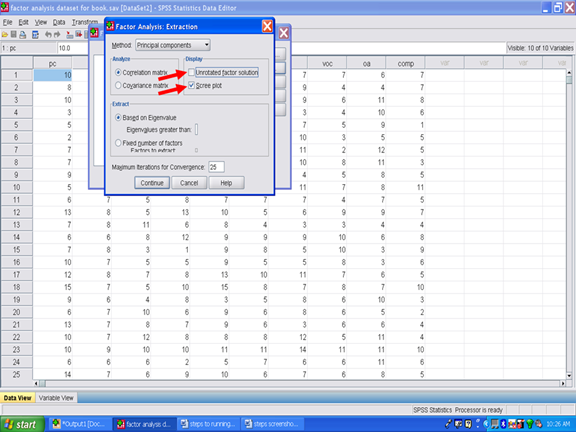Screen dimensions: 576x432
Task: Select the oa column header
Action: tap(366, 64)
